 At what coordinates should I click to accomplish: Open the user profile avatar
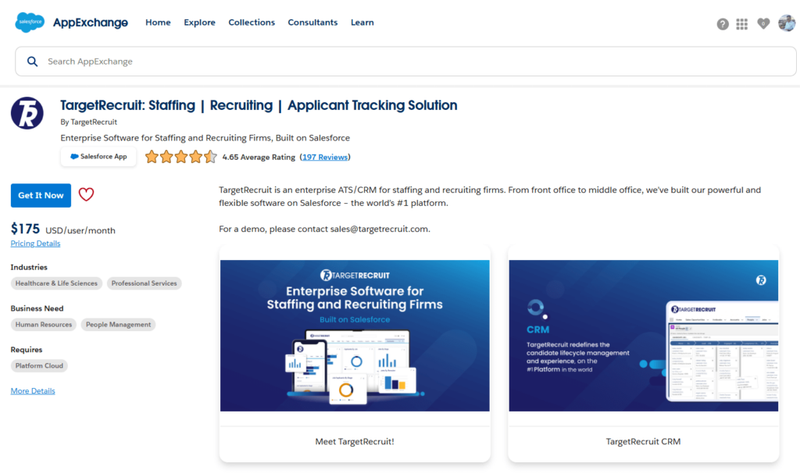786,23
